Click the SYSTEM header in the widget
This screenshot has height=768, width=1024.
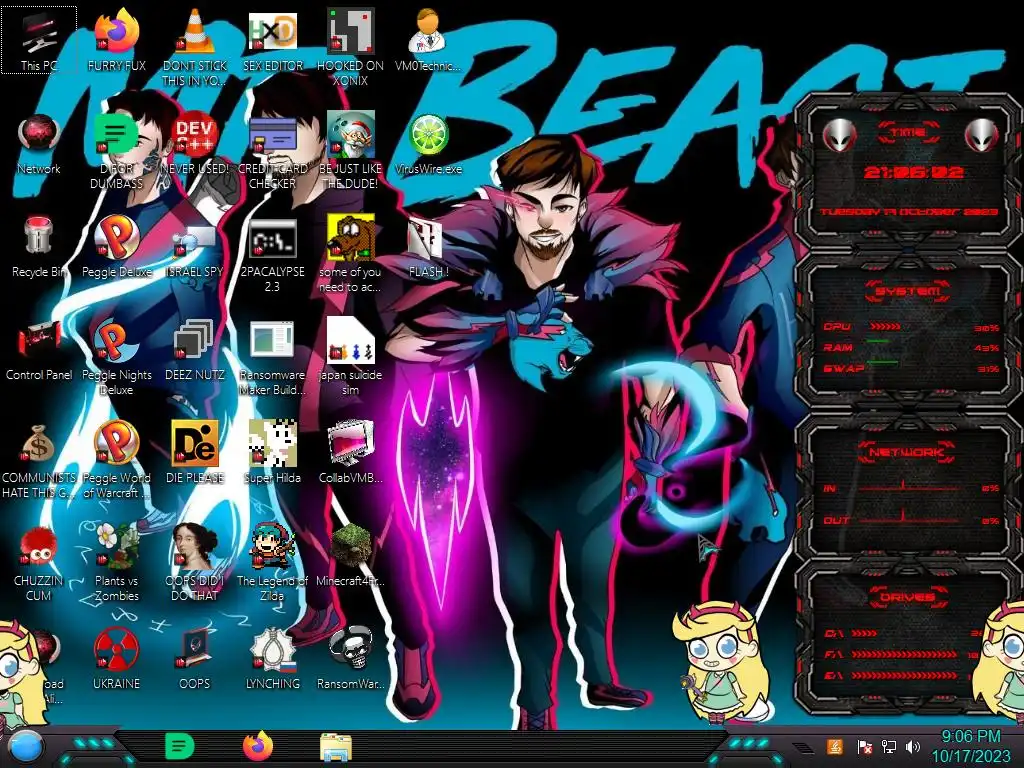(908, 291)
